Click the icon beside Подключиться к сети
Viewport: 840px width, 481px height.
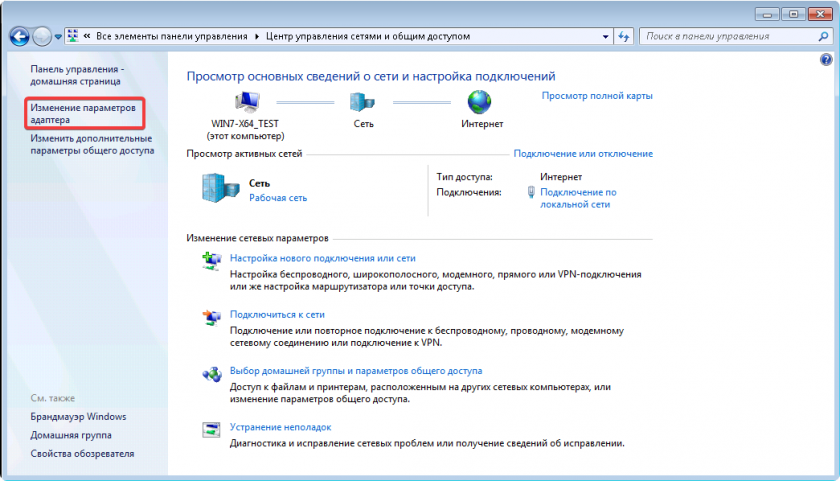211,318
